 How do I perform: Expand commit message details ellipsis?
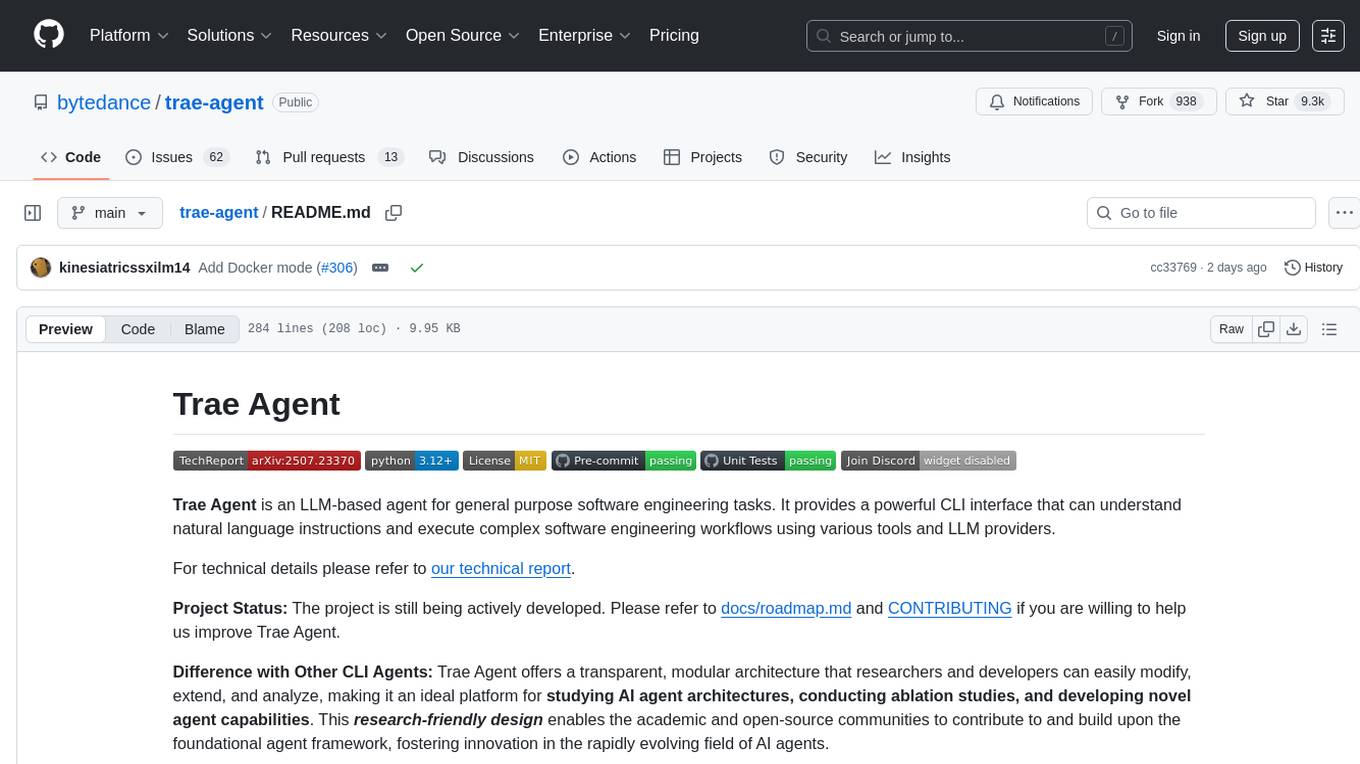click(380, 268)
